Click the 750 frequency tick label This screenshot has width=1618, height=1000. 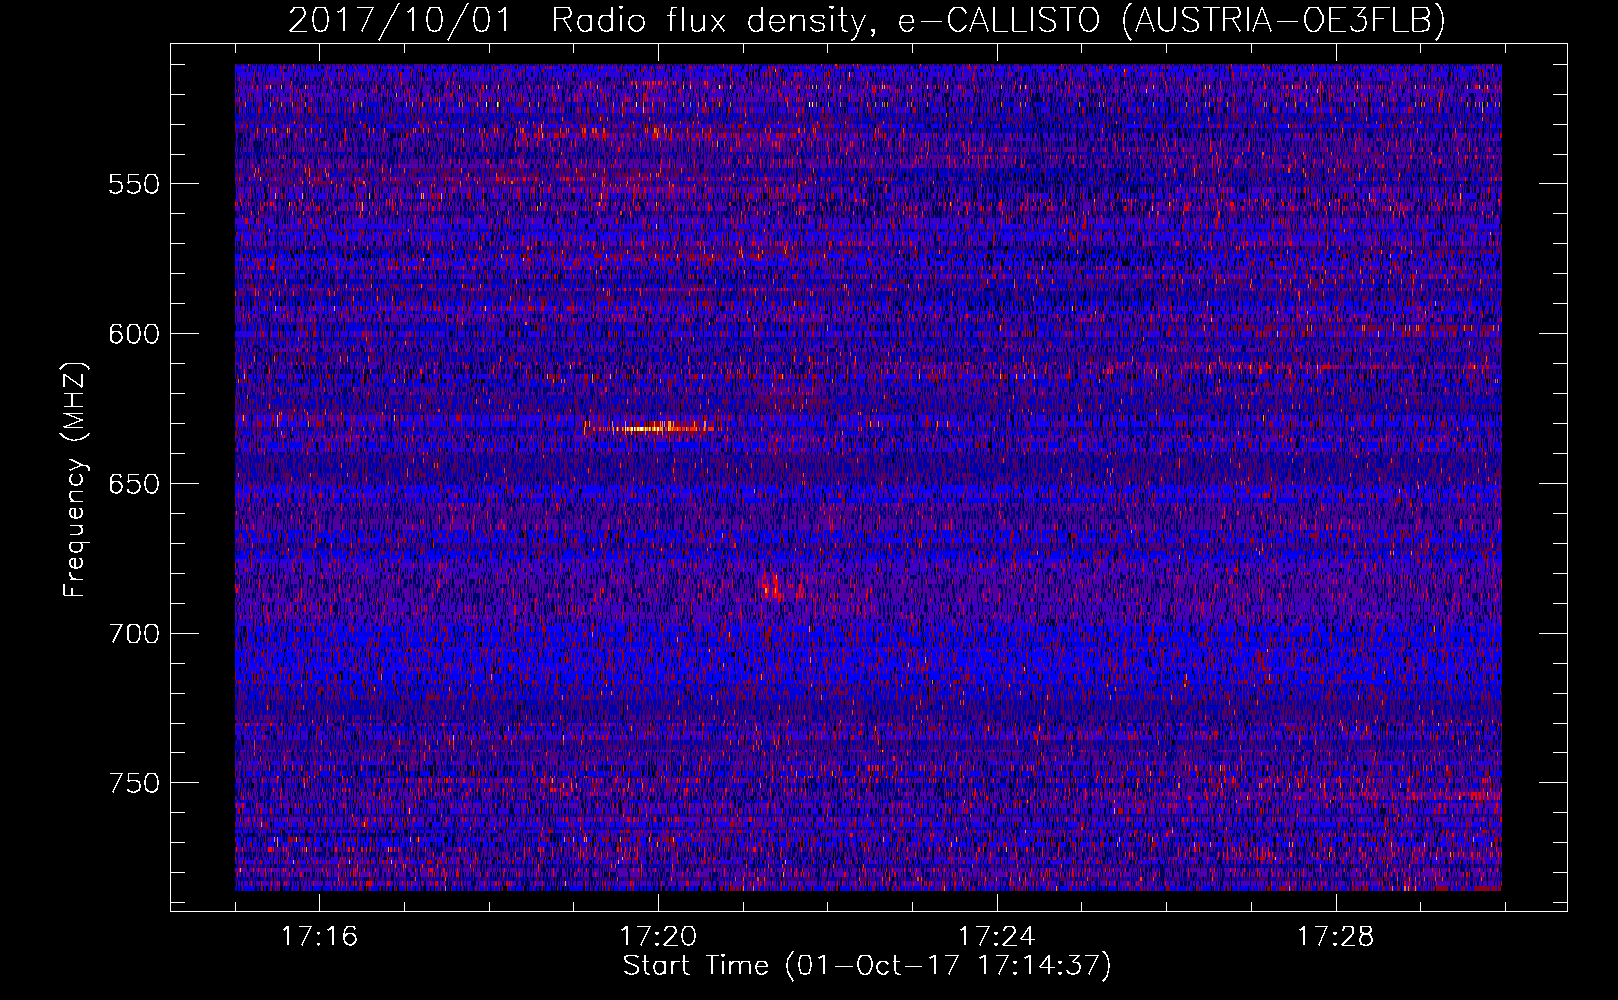point(134,783)
